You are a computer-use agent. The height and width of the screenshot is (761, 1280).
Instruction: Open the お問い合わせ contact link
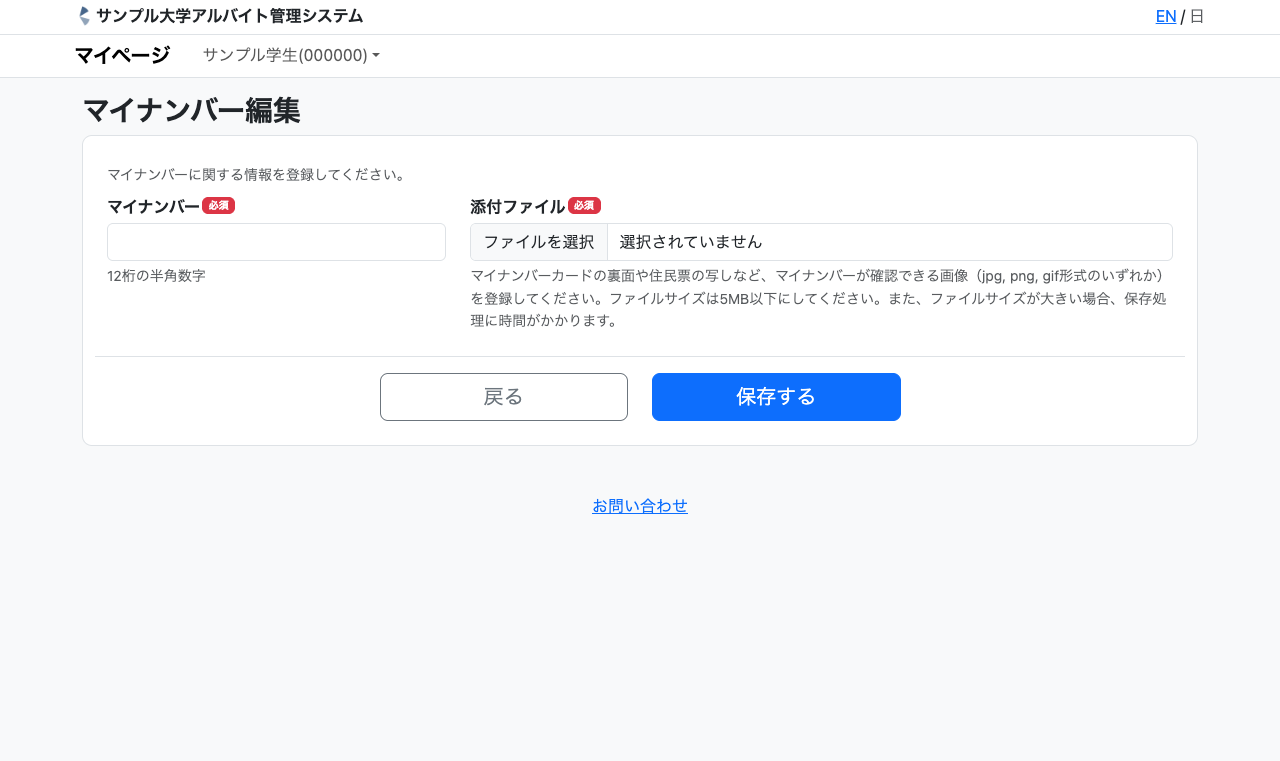640,506
